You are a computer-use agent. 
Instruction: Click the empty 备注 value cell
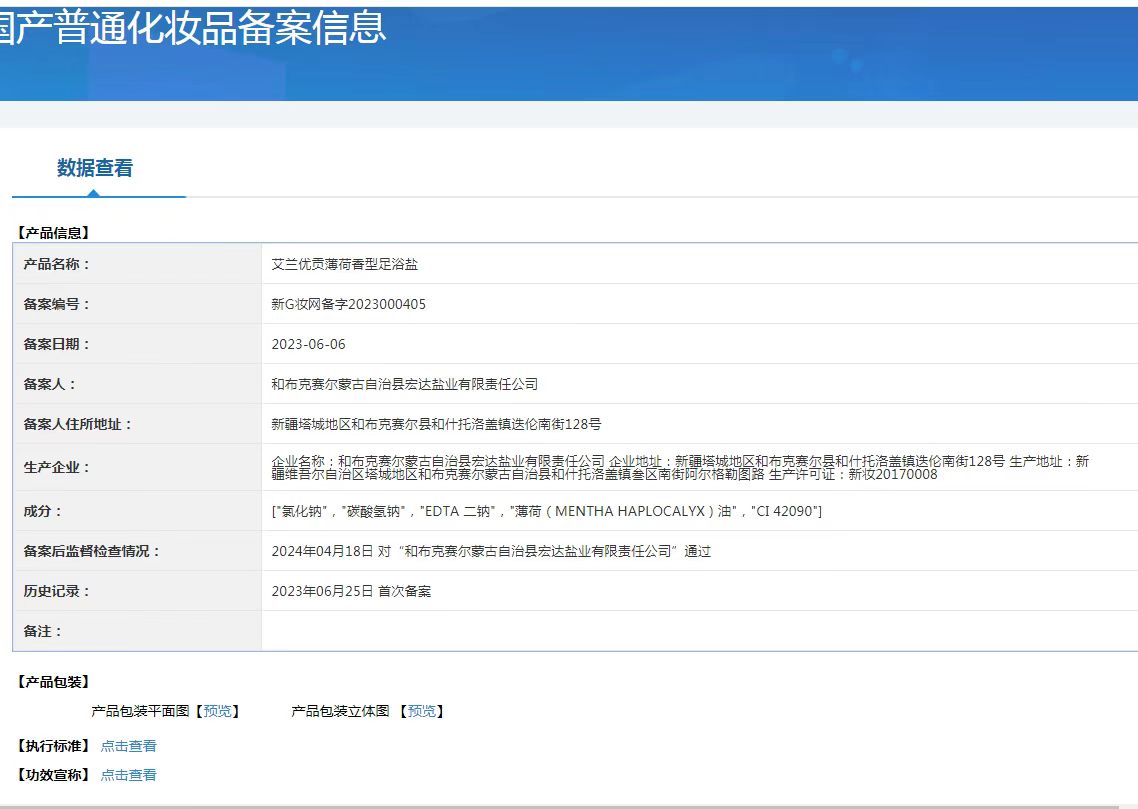pos(698,631)
